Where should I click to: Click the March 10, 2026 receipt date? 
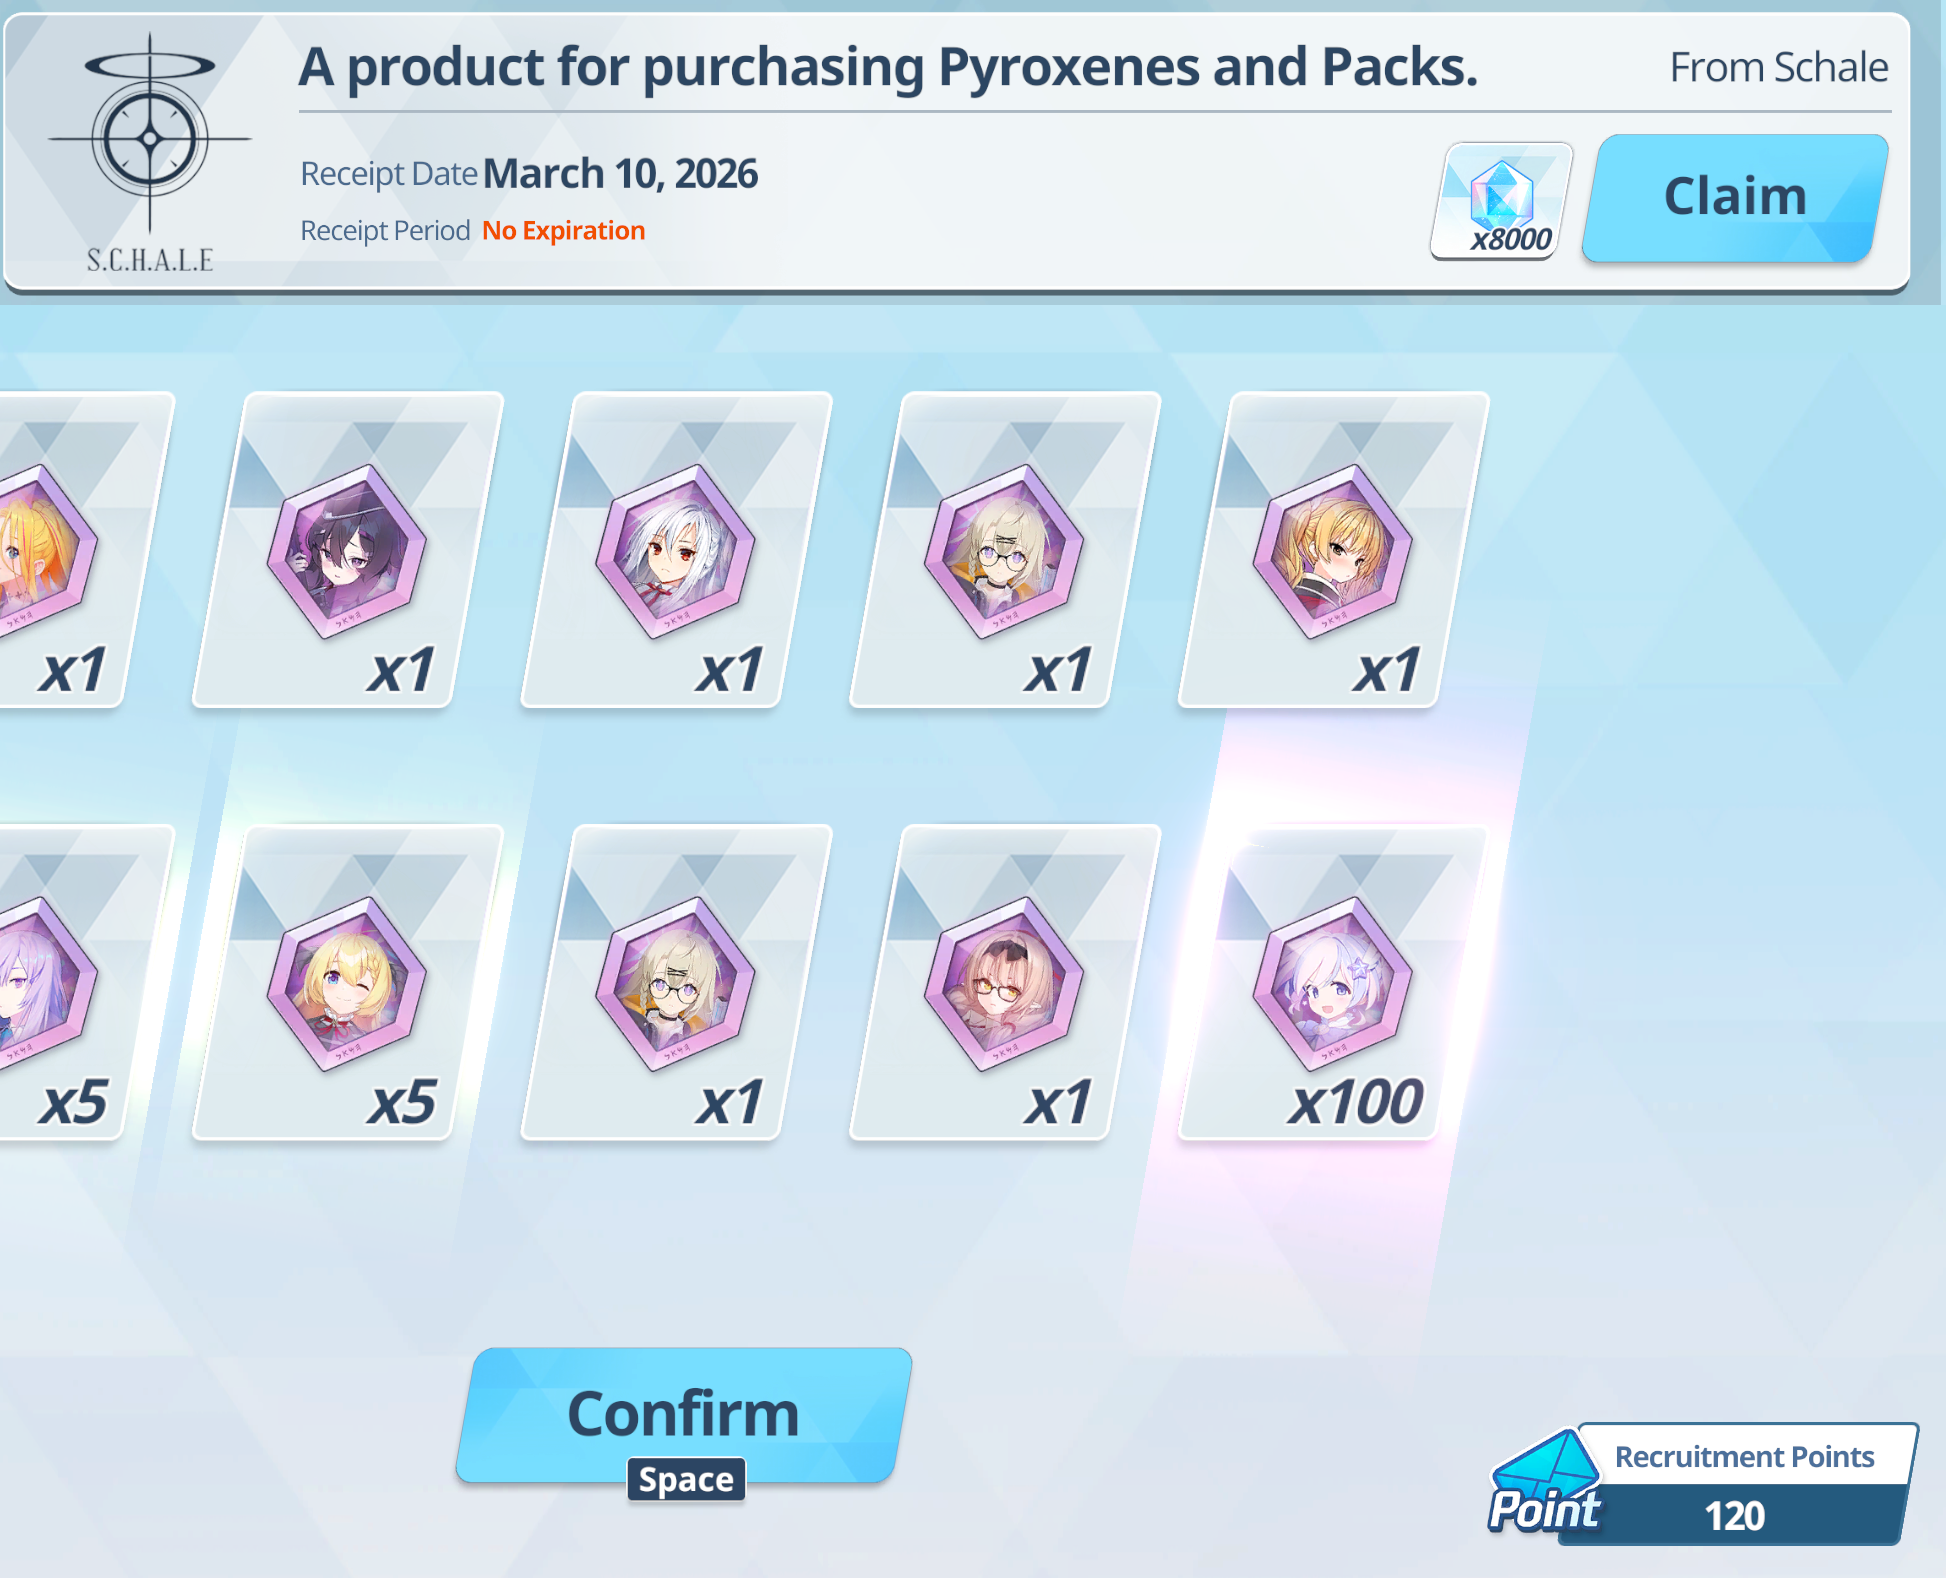[621, 174]
